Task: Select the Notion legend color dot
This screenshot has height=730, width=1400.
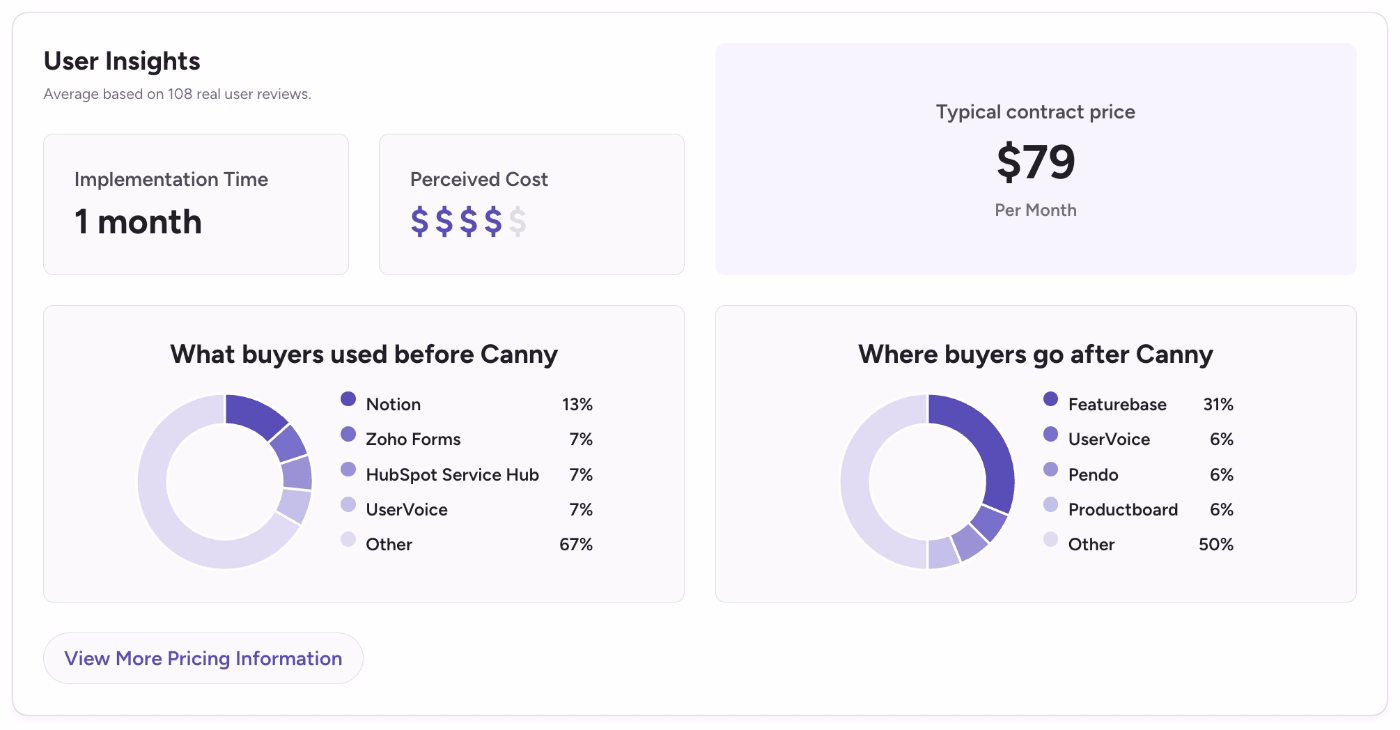Action: point(348,399)
